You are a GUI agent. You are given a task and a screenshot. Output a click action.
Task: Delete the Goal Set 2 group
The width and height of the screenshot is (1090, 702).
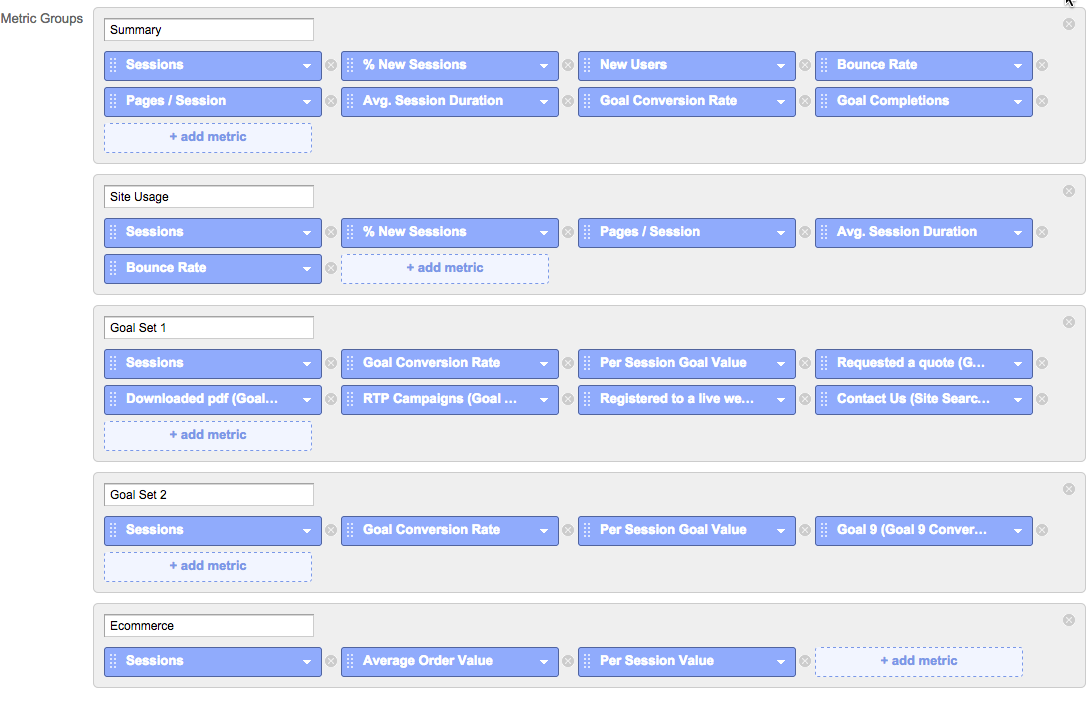[1068, 489]
